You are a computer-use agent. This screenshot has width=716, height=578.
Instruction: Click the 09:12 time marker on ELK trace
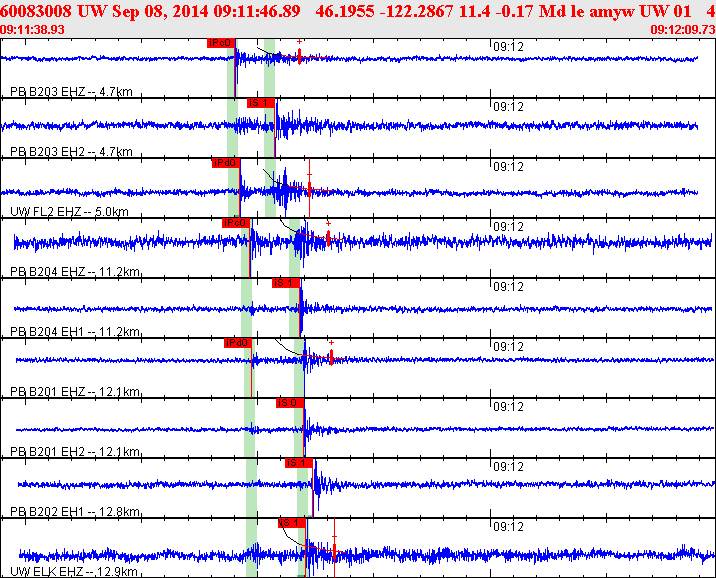(x=509, y=526)
